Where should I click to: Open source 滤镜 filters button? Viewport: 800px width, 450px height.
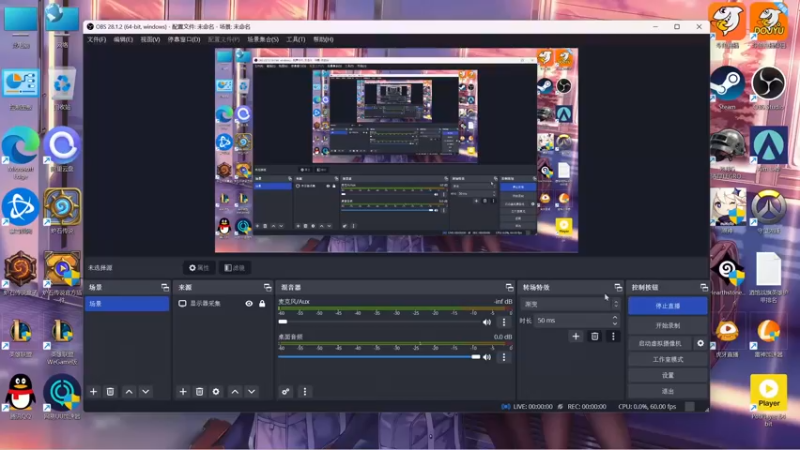[x=235, y=268]
